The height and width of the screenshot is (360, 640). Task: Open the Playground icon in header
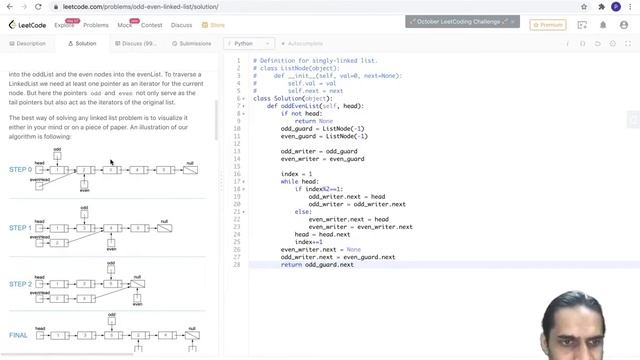[582, 25]
